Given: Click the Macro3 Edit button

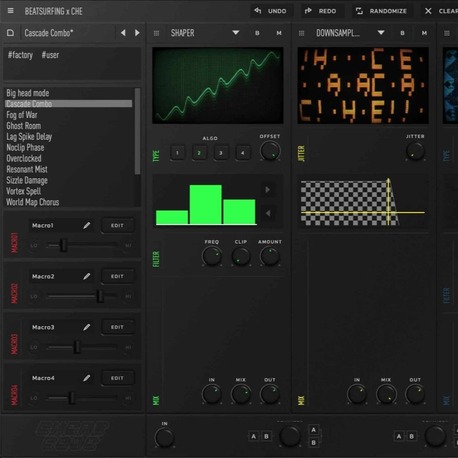Looking at the screenshot, I should pyautogui.click(x=117, y=327).
